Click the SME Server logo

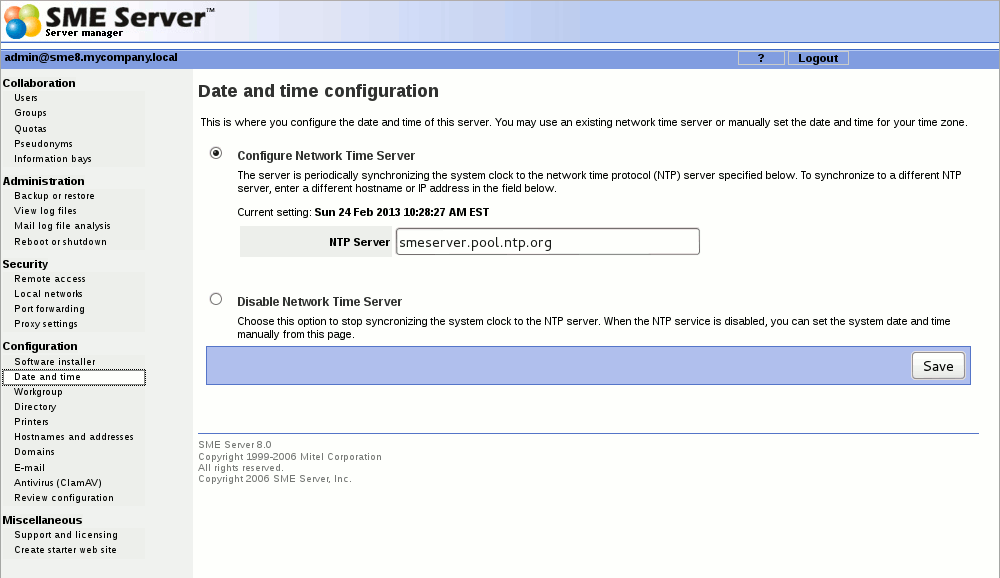coord(109,21)
